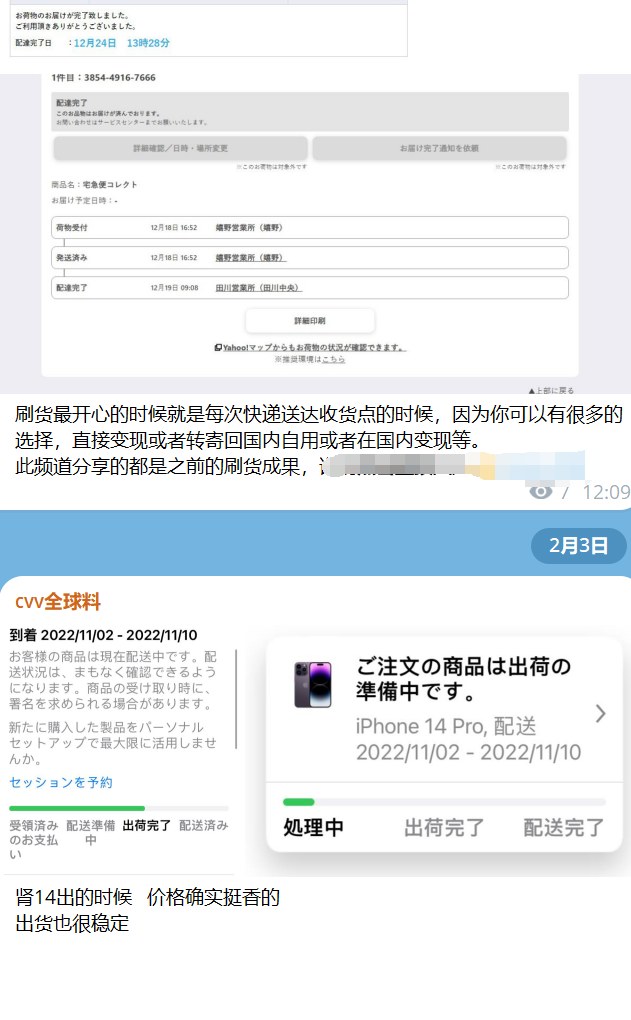Click the 肾14出的时候 caption message
Viewport: 631px width, 1020px height.
pyautogui.click(x=148, y=910)
